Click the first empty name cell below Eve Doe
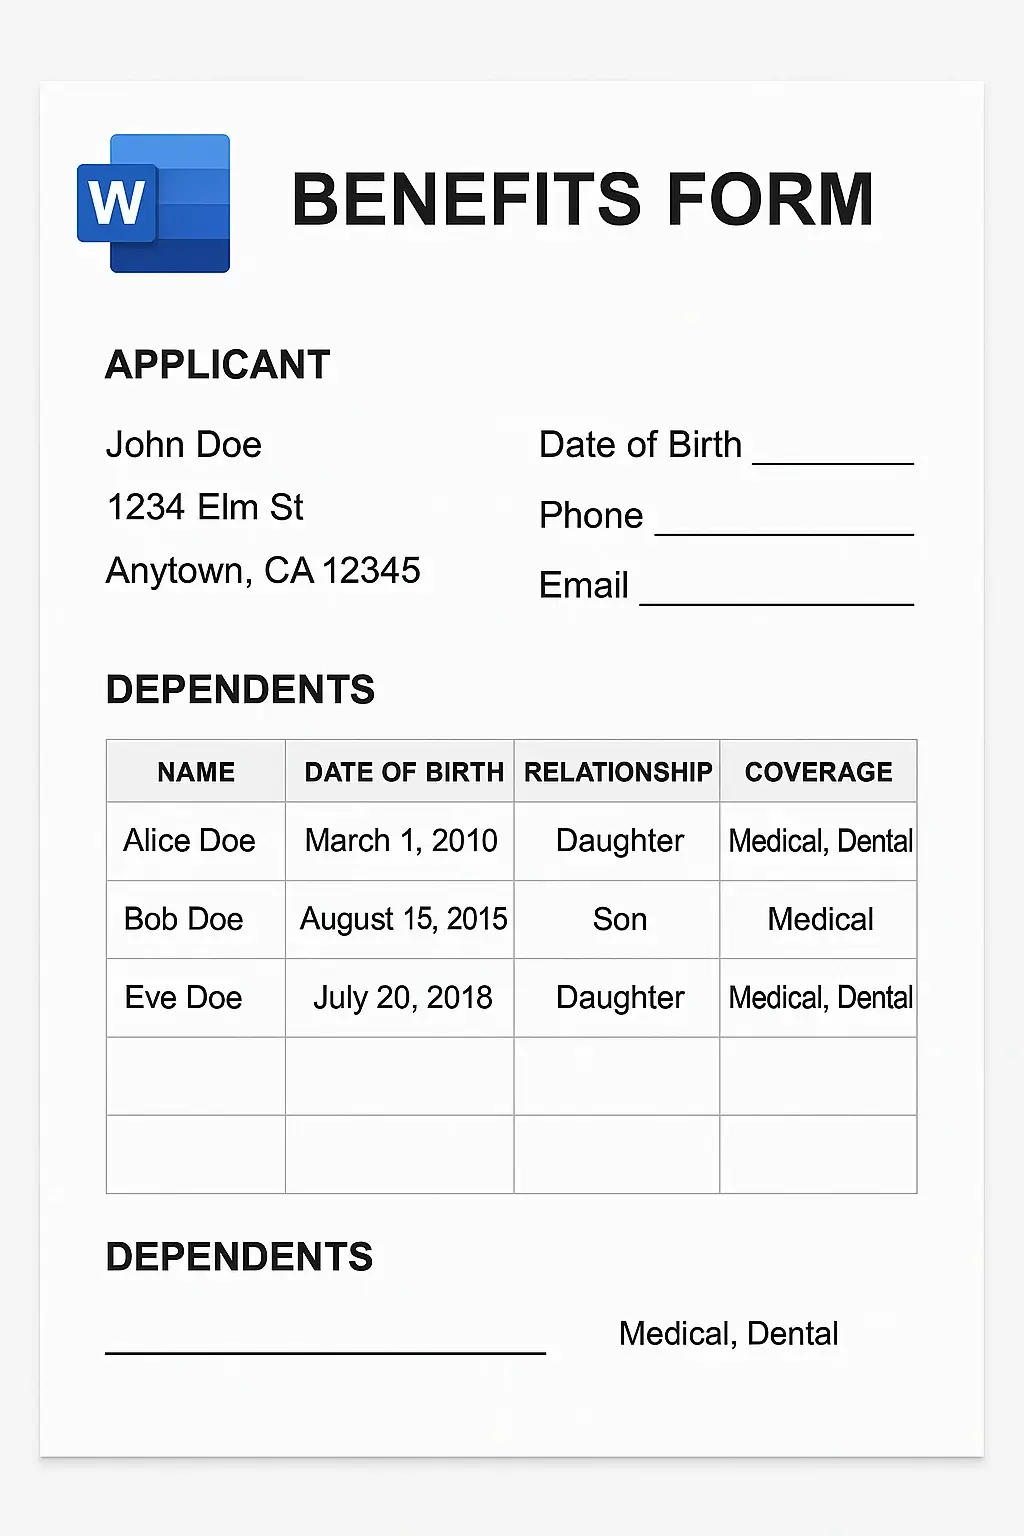The height and width of the screenshot is (1536, 1024). click(196, 1076)
